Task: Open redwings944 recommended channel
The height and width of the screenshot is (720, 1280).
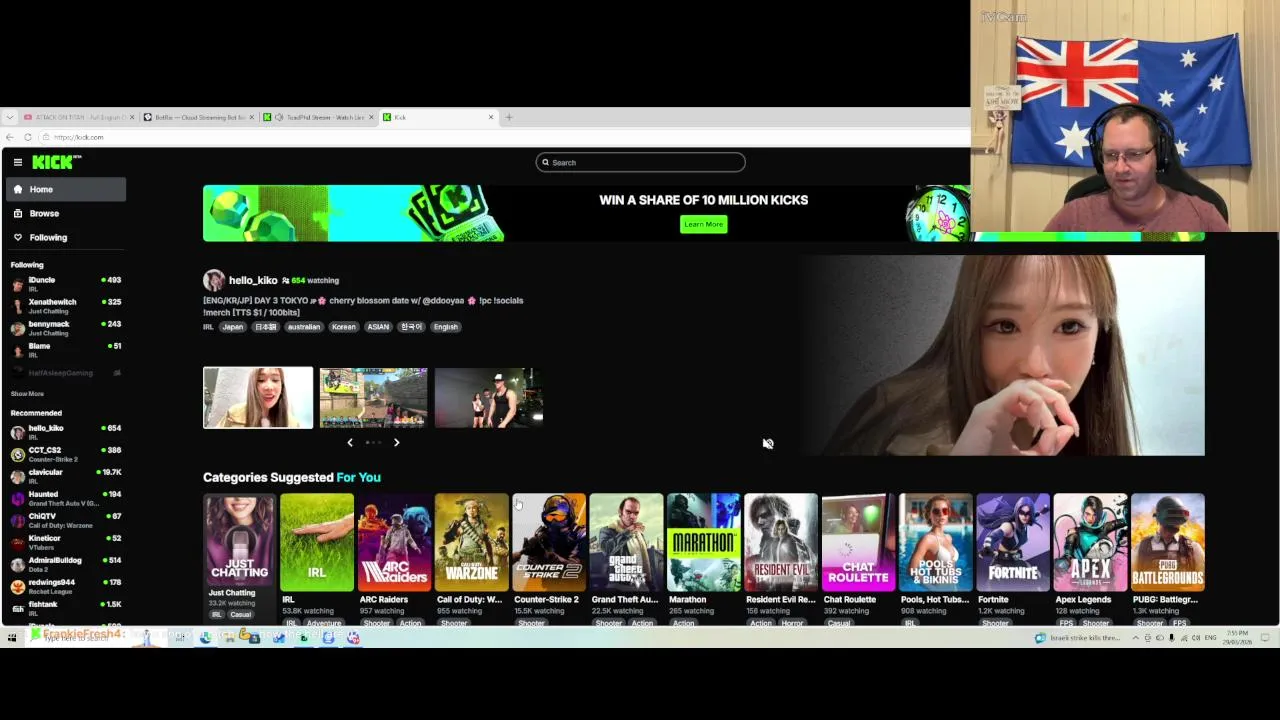Action: (x=66, y=586)
